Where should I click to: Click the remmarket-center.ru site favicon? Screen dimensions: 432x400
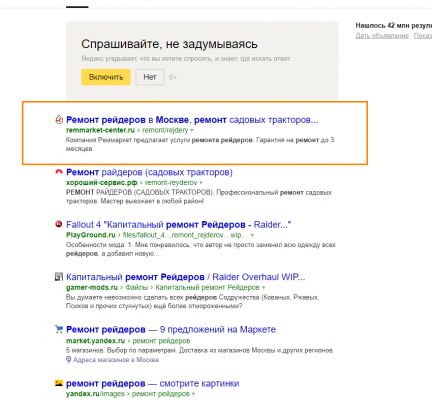point(59,119)
